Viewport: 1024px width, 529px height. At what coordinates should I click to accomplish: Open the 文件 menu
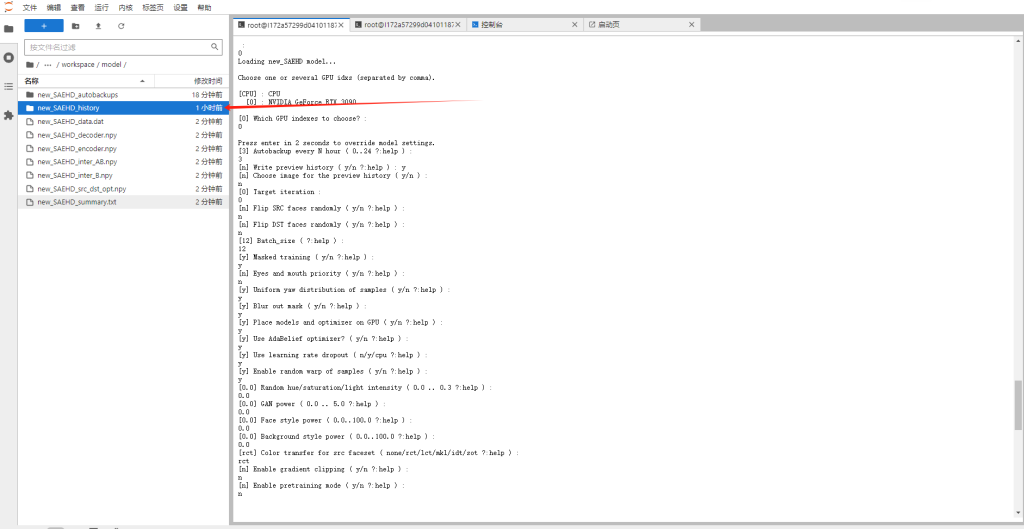click(30, 7)
